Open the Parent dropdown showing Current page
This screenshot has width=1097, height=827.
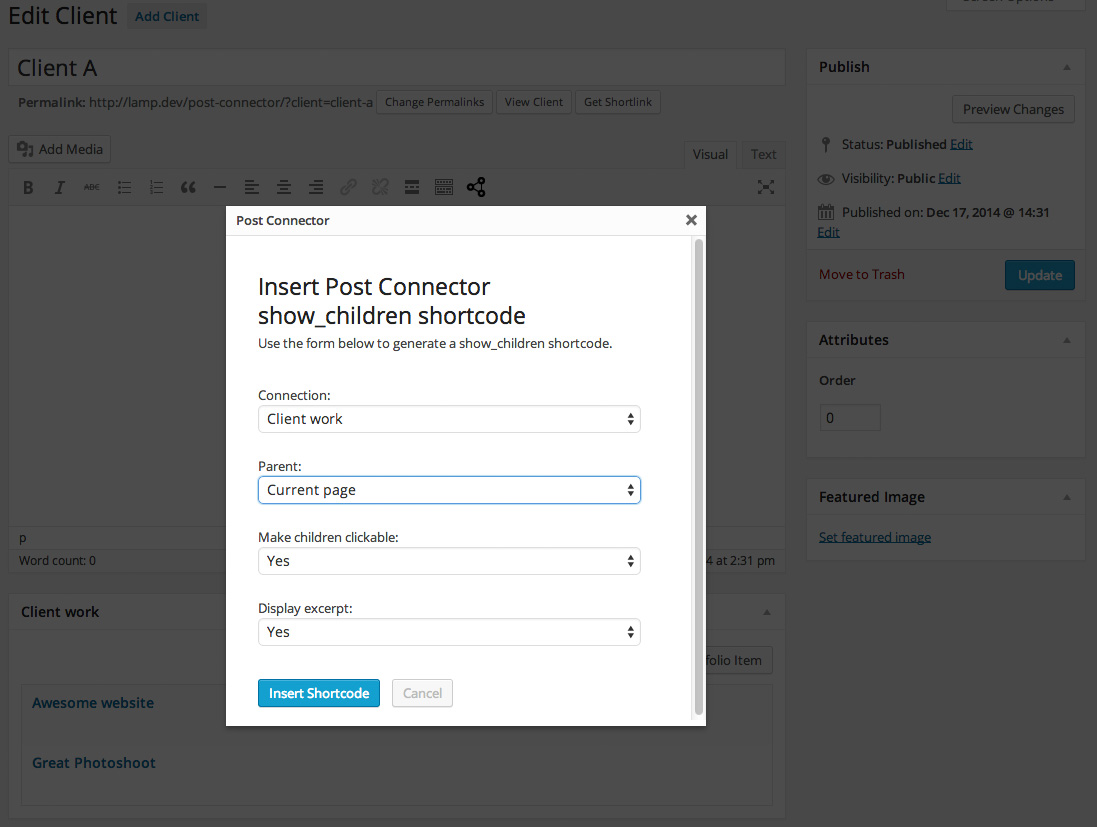click(x=449, y=490)
